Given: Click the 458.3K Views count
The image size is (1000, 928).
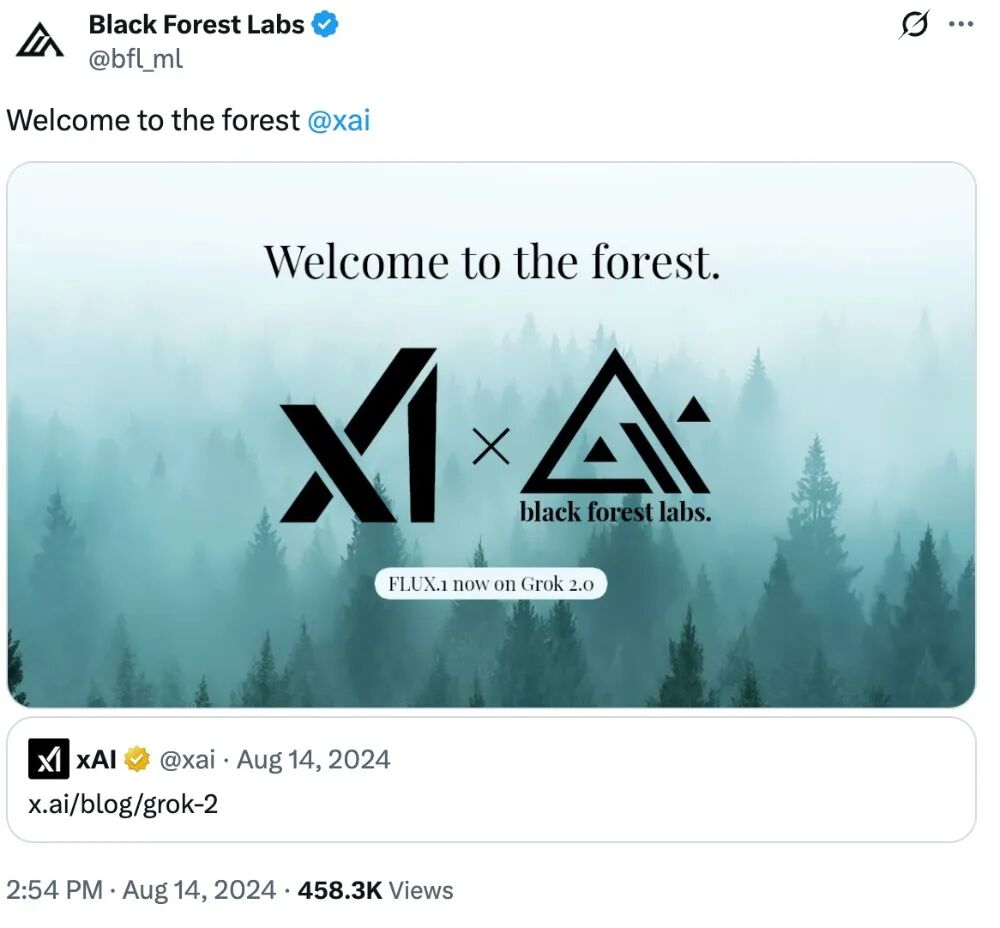Looking at the screenshot, I should tap(376, 890).
